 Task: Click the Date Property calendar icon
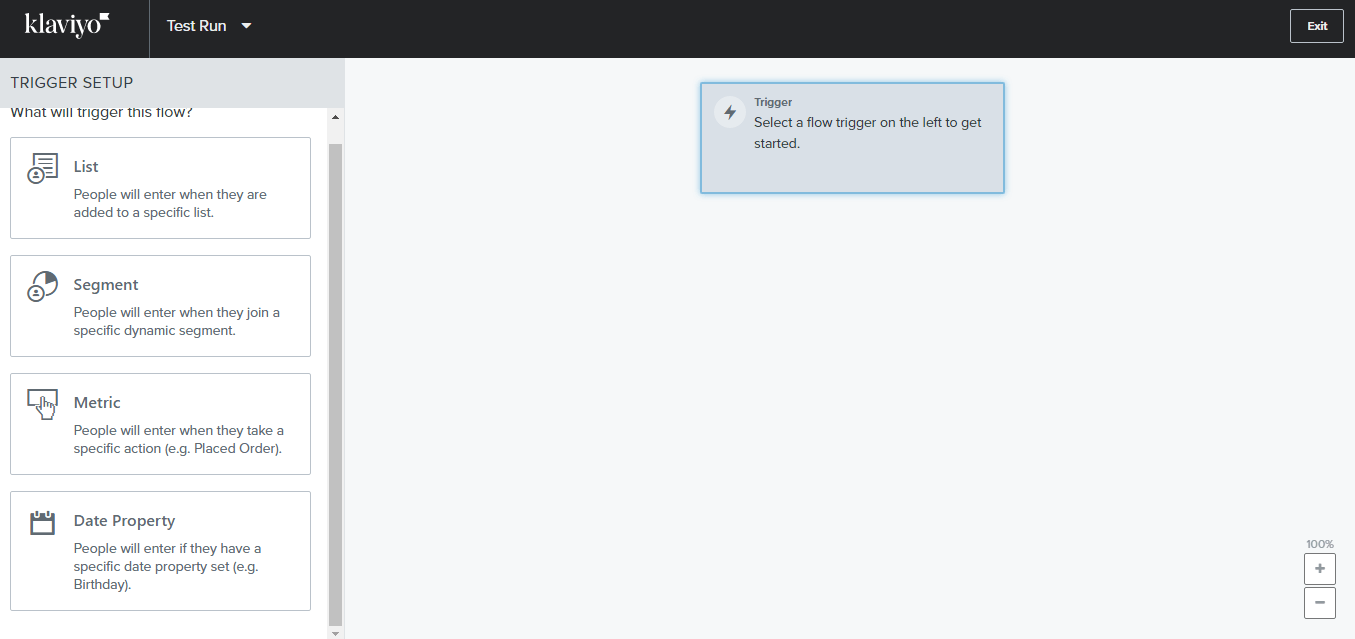click(42, 521)
